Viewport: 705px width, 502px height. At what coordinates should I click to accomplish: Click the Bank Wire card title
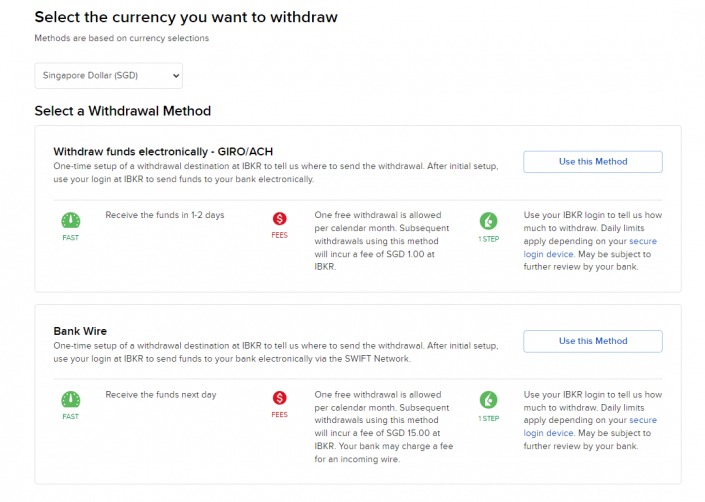pos(80,330)
